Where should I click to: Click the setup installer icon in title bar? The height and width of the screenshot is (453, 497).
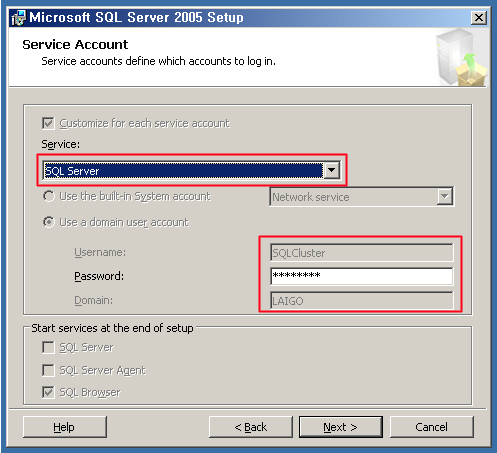click(x=18, y=18)
